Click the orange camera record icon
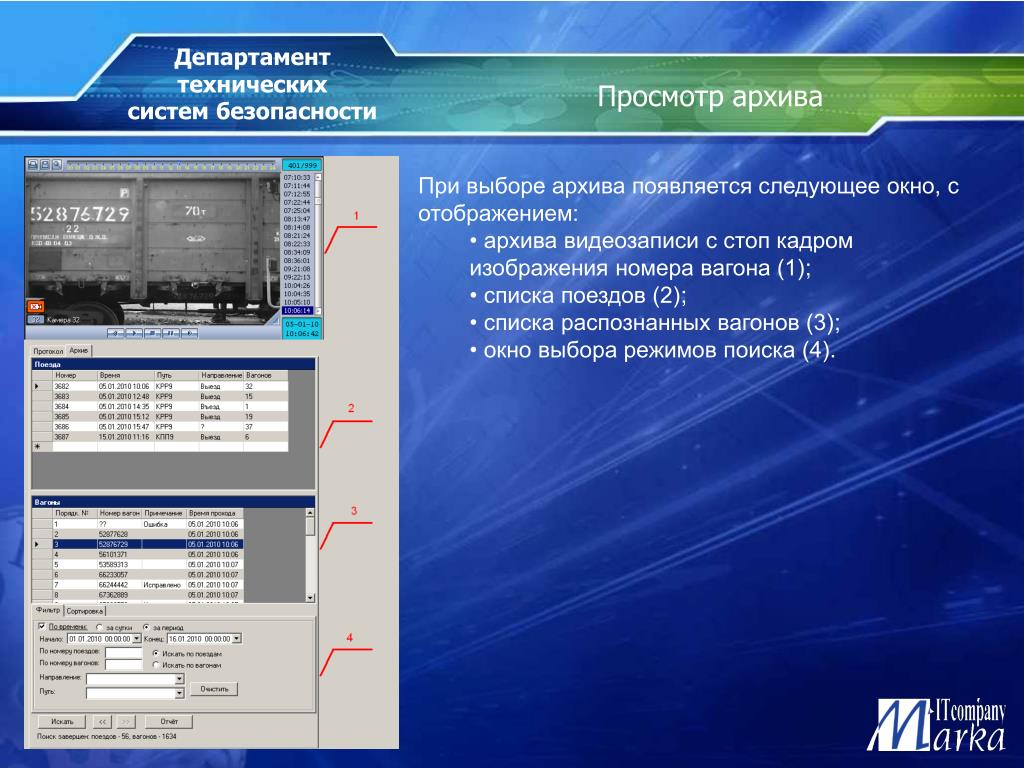The width and height of the screenshot is (1024, 768). (x=36, y=306)
